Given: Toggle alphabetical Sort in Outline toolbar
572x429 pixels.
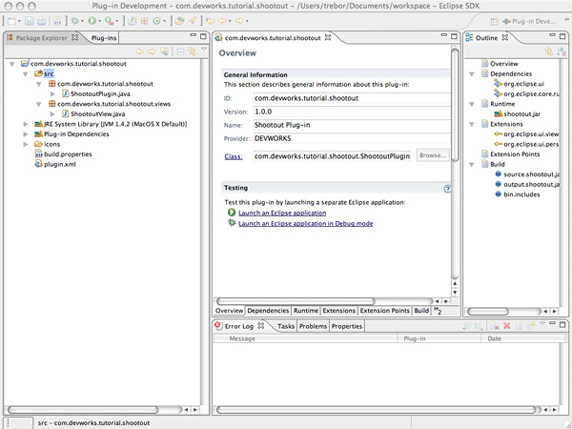Looking at the screenshot, I should click(x=561, y=52).
